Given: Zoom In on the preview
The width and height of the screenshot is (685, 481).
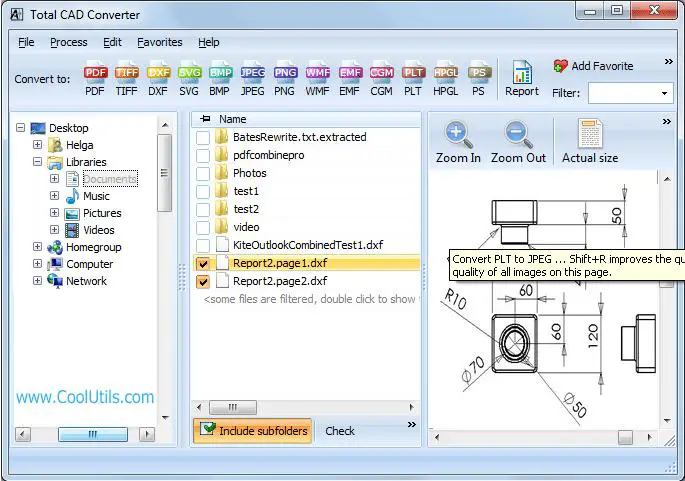Looking at the screenshot, I should coord(458,142).
